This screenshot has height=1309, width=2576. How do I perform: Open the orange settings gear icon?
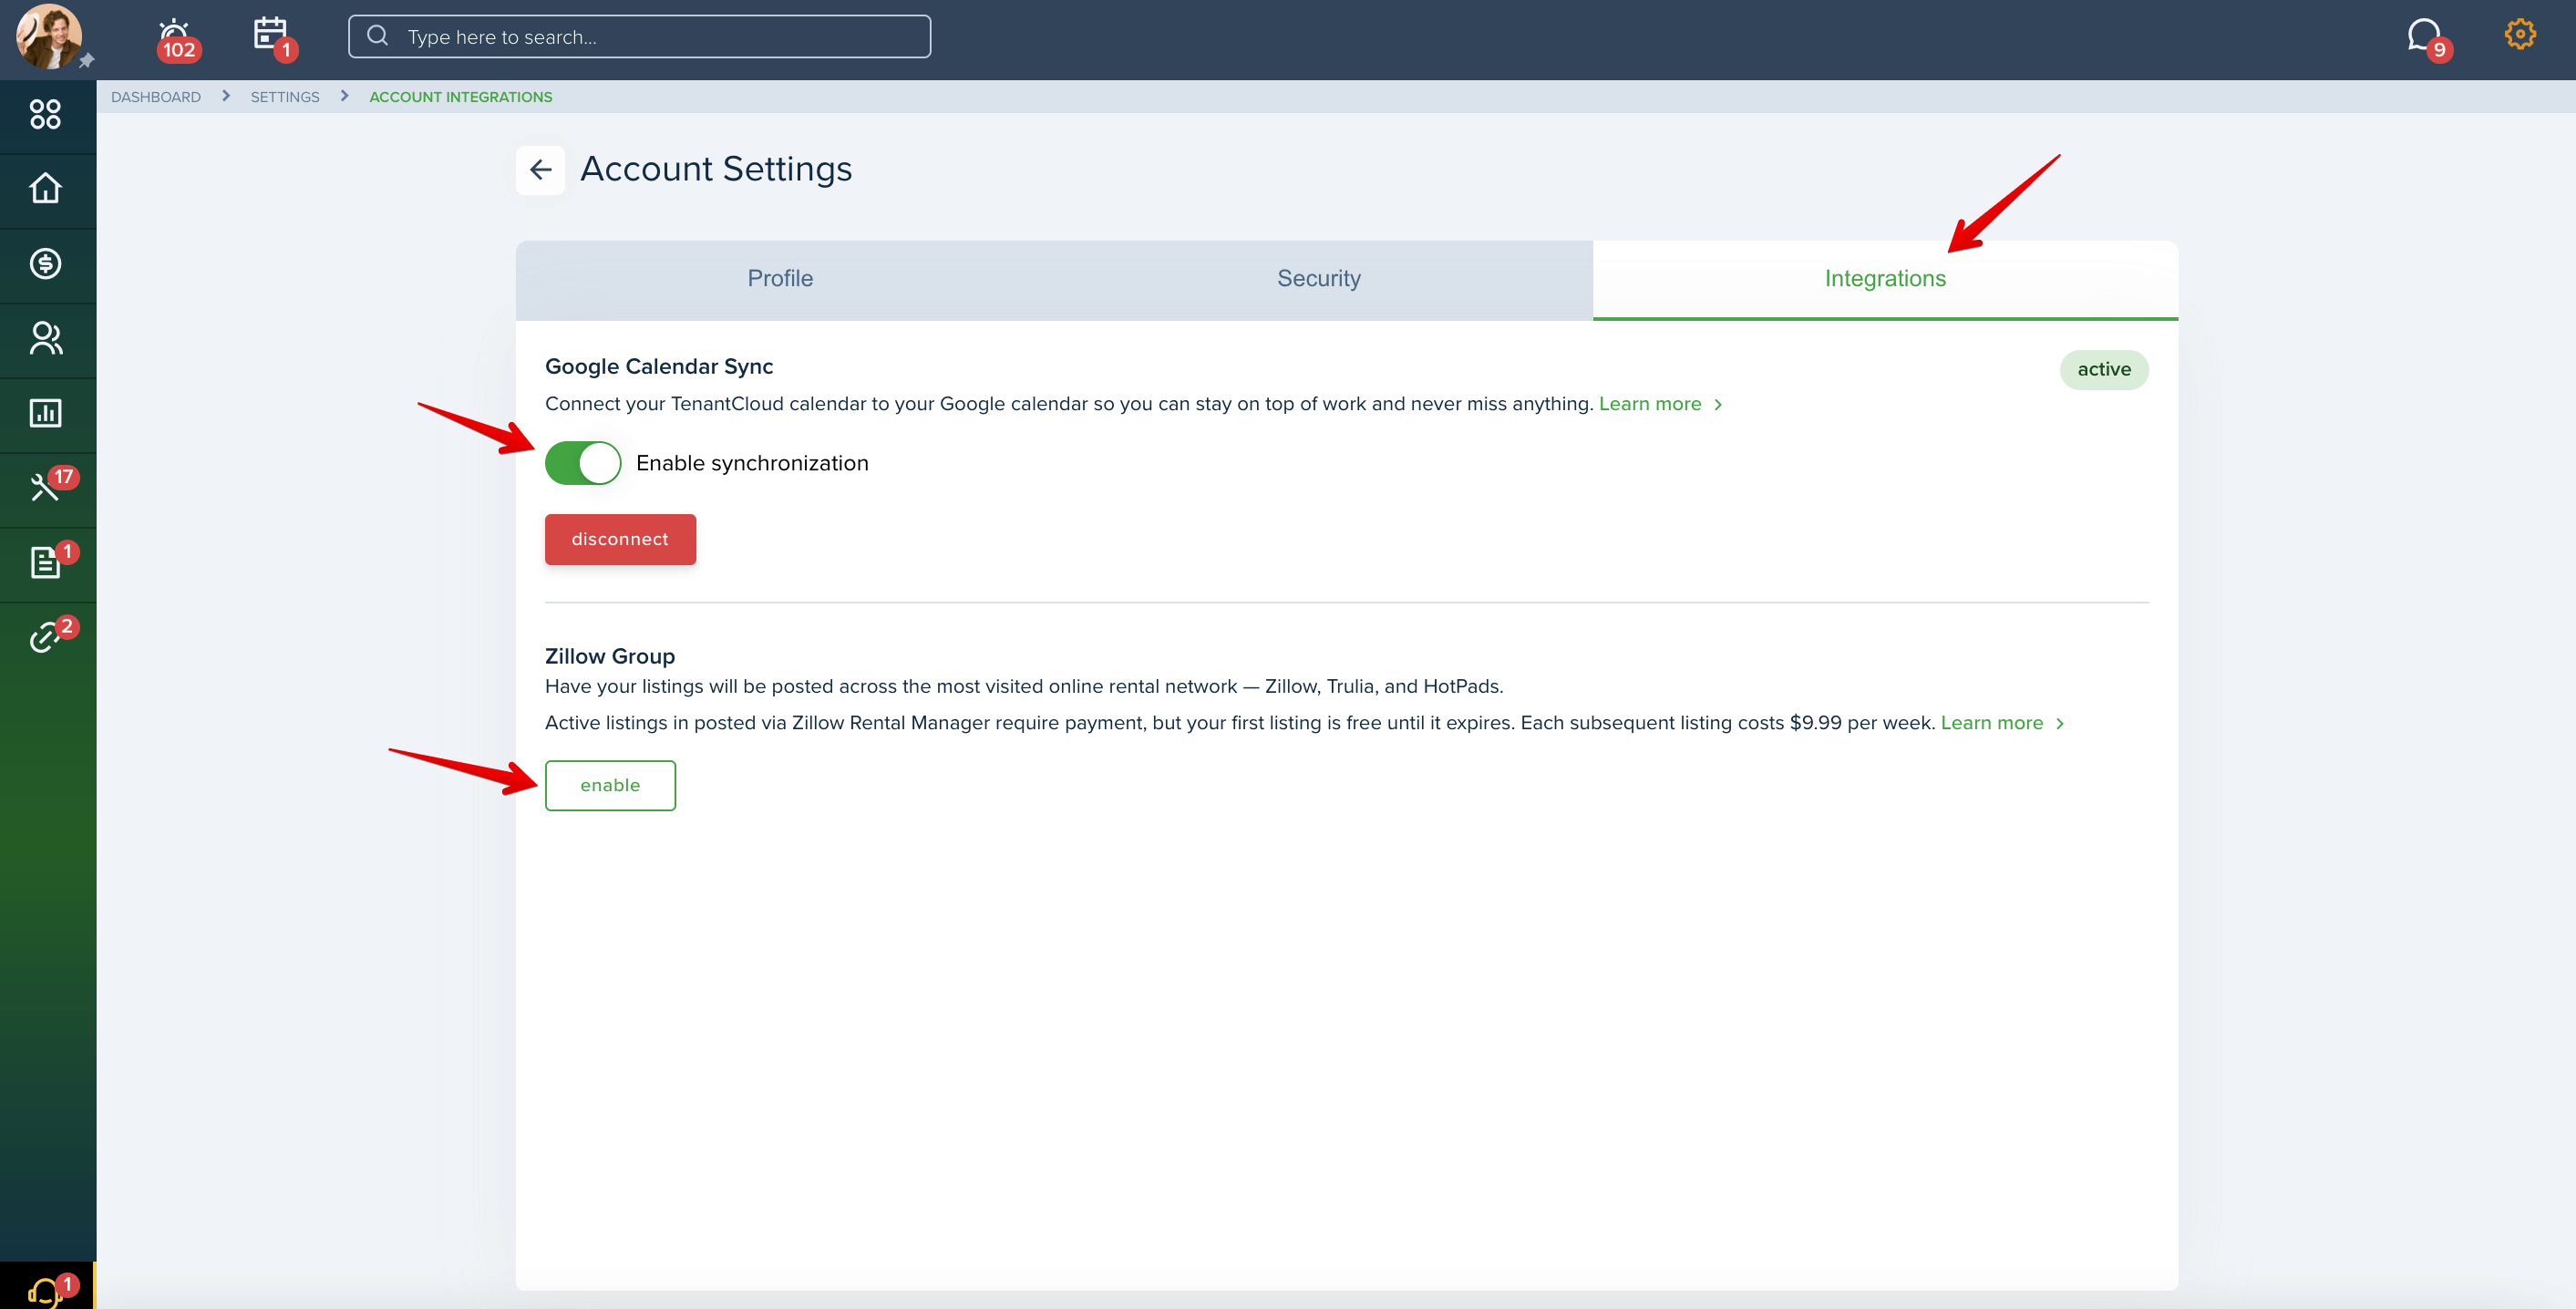pyautogui.click(x=2520, y=35)
